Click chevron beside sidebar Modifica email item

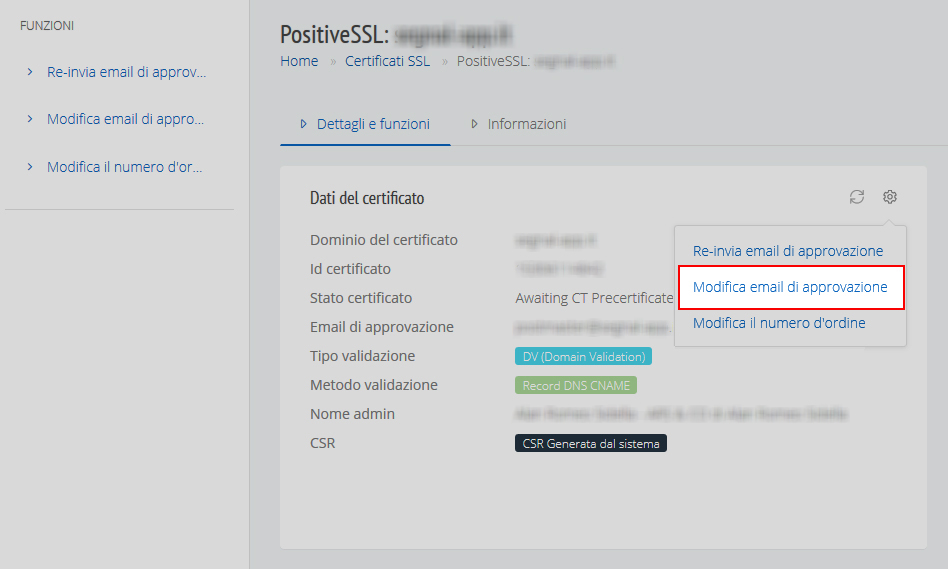[30, 119]
